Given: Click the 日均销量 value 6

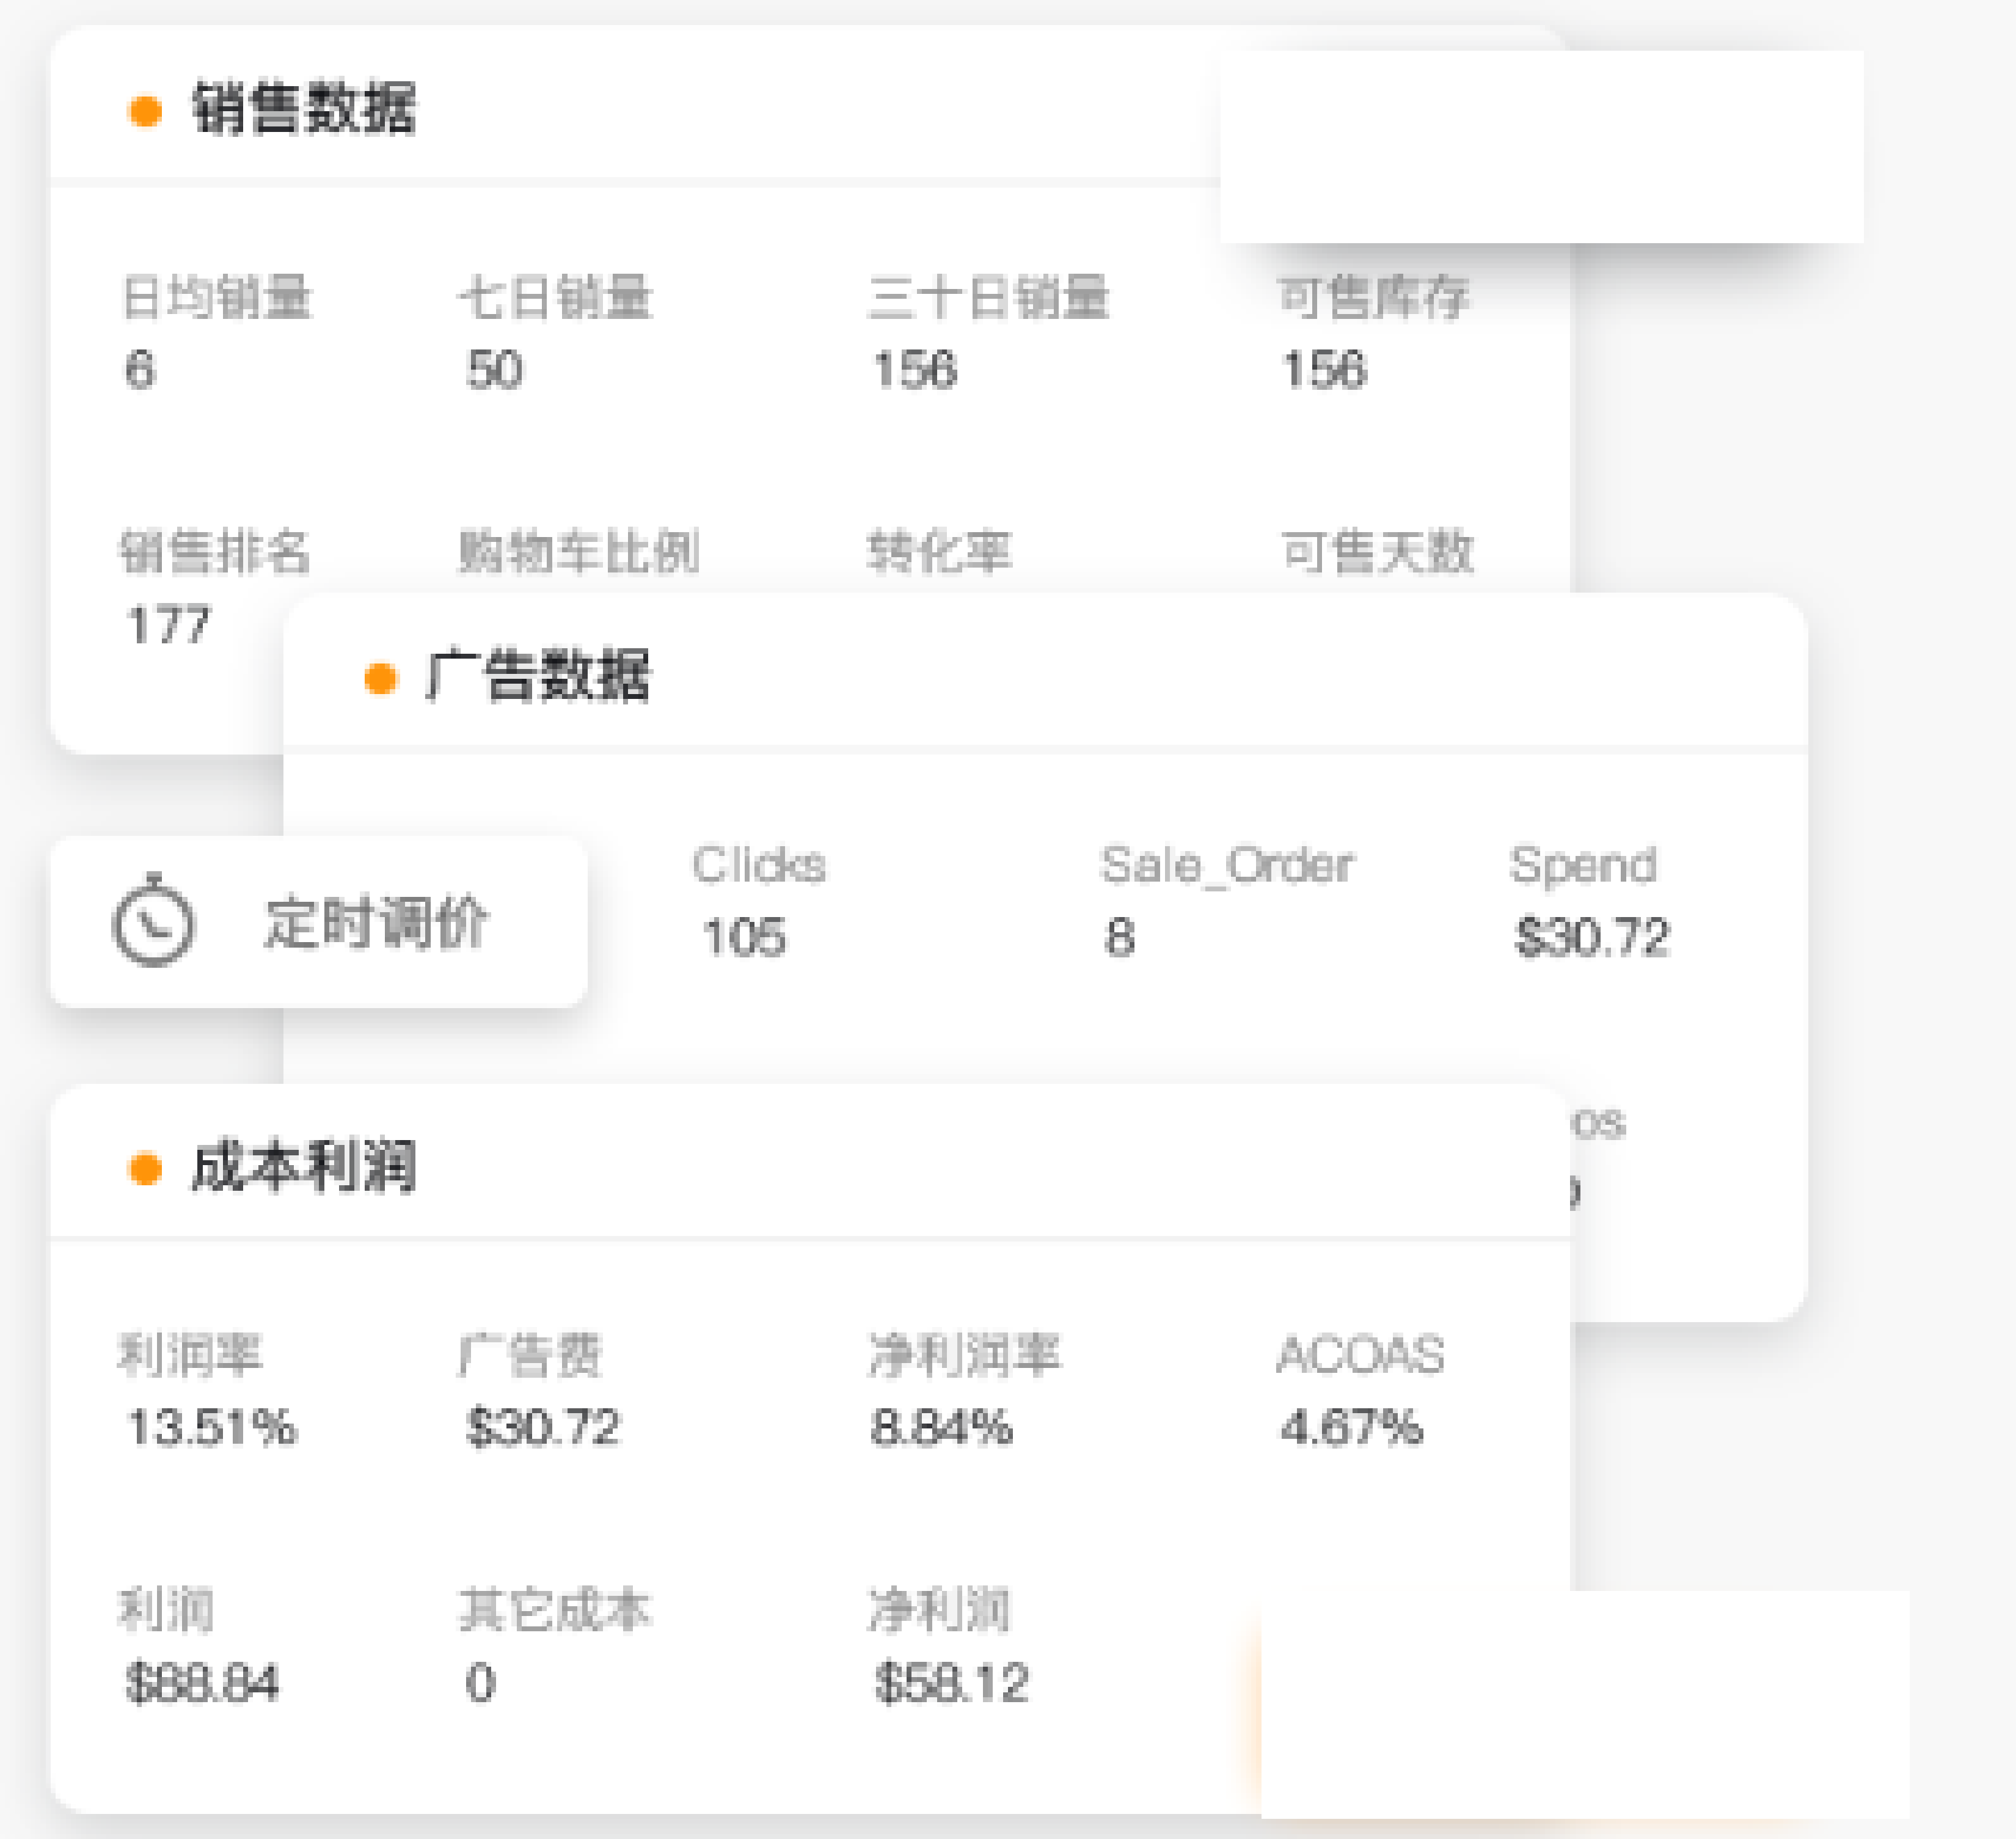Looking at the screenshot, I should pos(140,370).
